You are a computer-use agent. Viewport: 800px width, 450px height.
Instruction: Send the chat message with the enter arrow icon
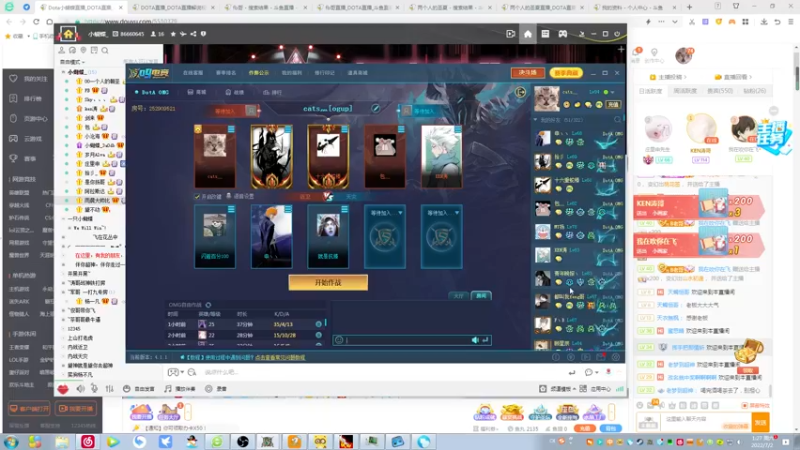[485, 340]
